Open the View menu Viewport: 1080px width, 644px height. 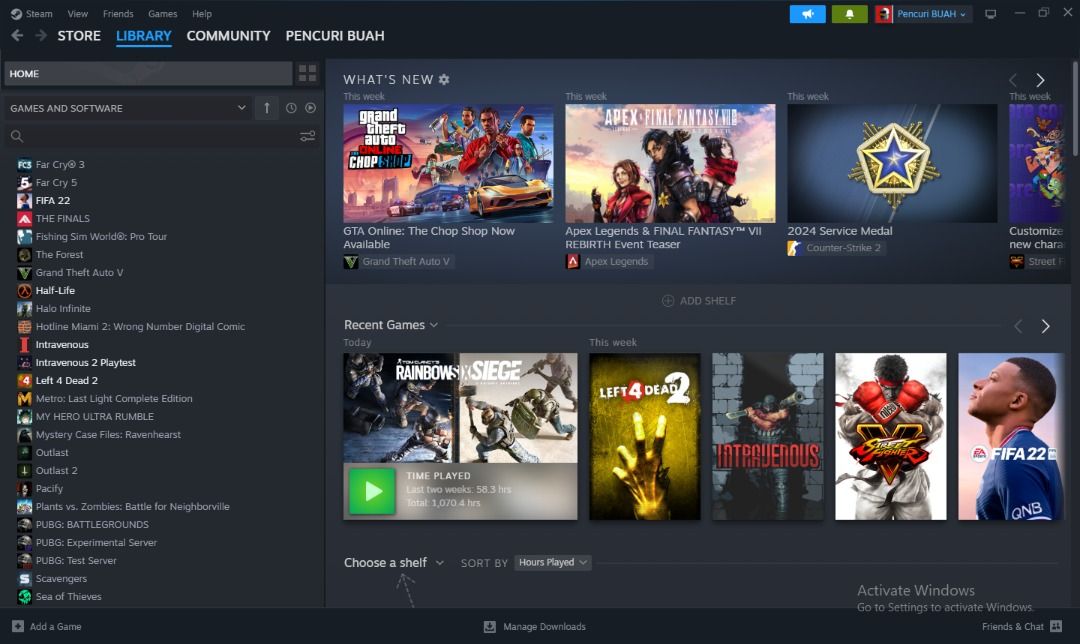[x=78, y=14]
